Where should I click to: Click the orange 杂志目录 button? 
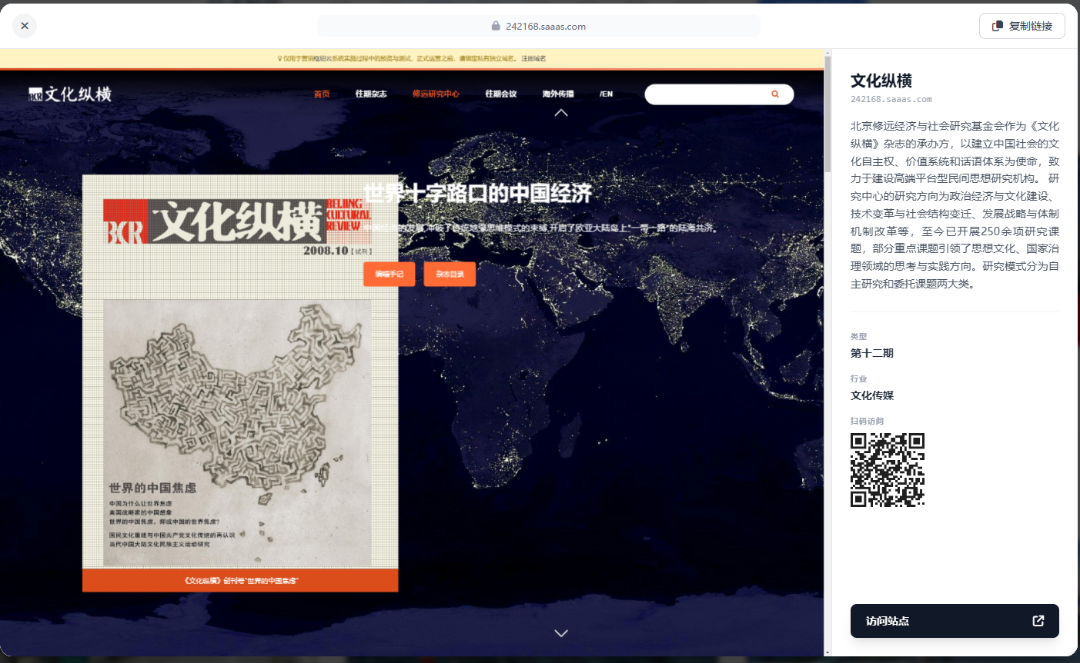[x=449, y=273]
